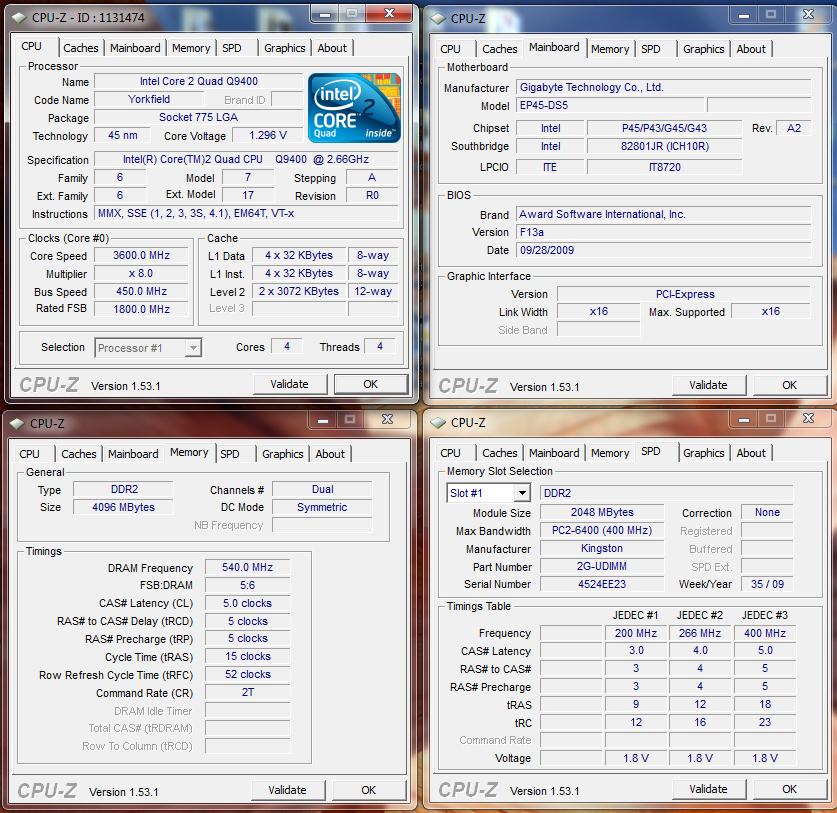Close the CPU-Z ID 1131474 window
The image size is (837, 813).
pos(390,14)
